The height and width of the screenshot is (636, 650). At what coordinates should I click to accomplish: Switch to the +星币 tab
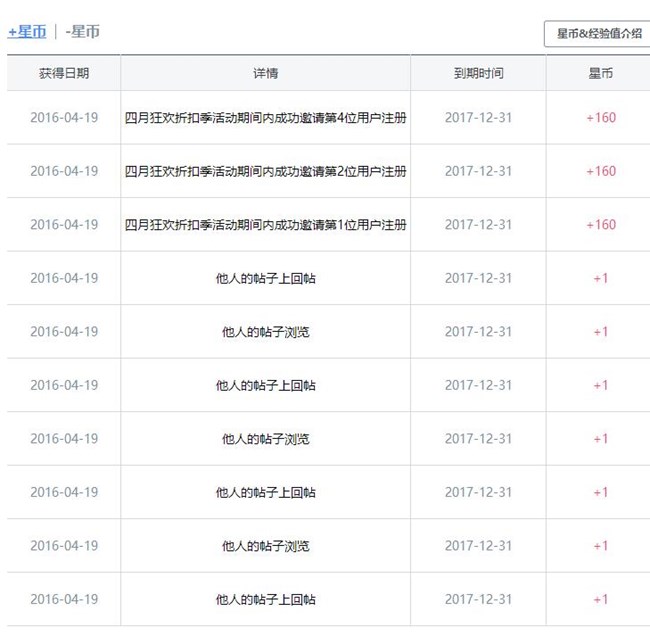(x=27, y=32)
